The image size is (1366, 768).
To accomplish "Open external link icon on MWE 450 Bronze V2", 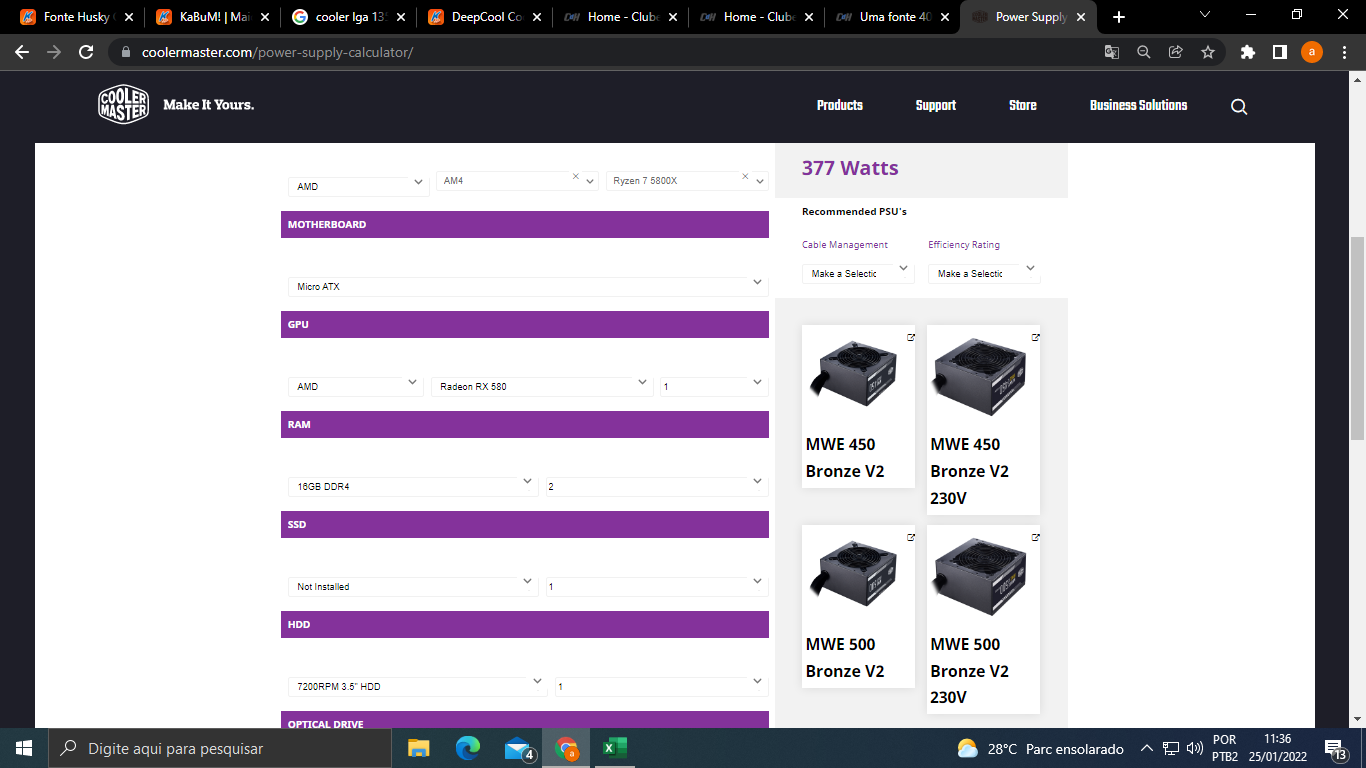I will pyautogui.click(x=911, y=337).
